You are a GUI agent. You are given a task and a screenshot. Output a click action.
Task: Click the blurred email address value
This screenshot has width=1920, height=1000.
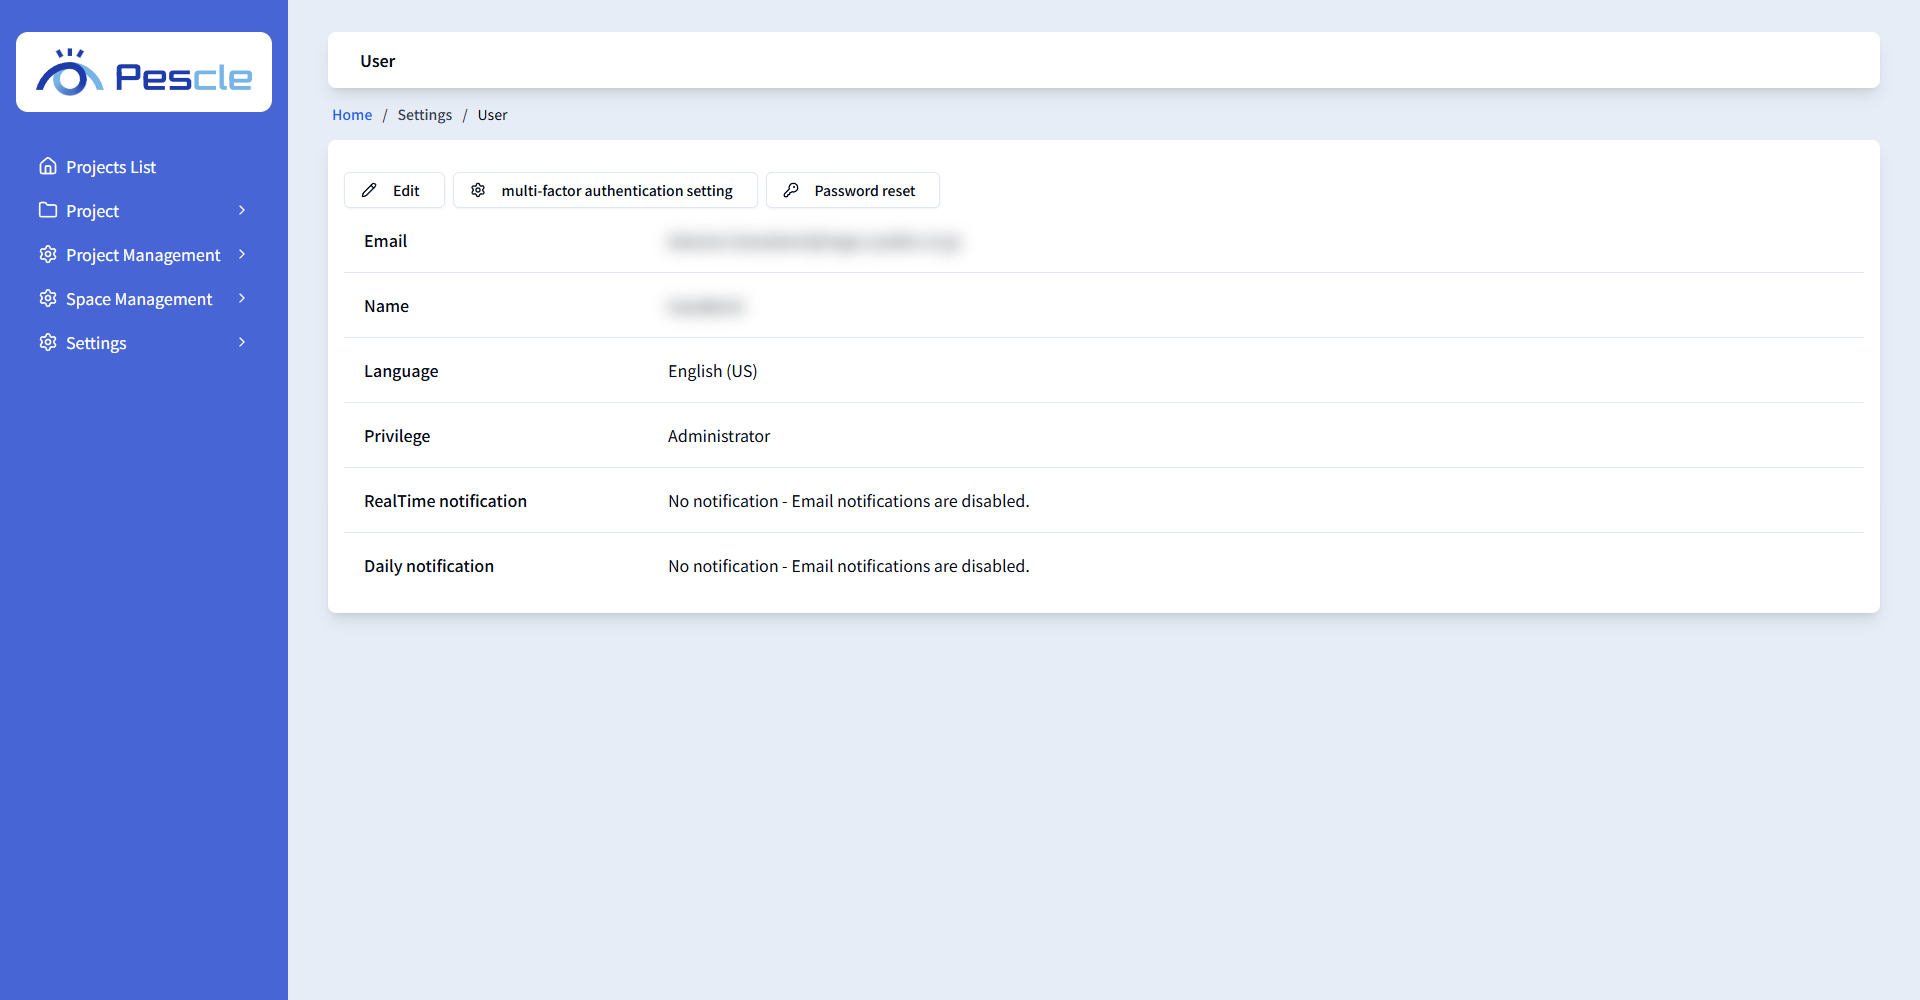(x=815, y=241)
